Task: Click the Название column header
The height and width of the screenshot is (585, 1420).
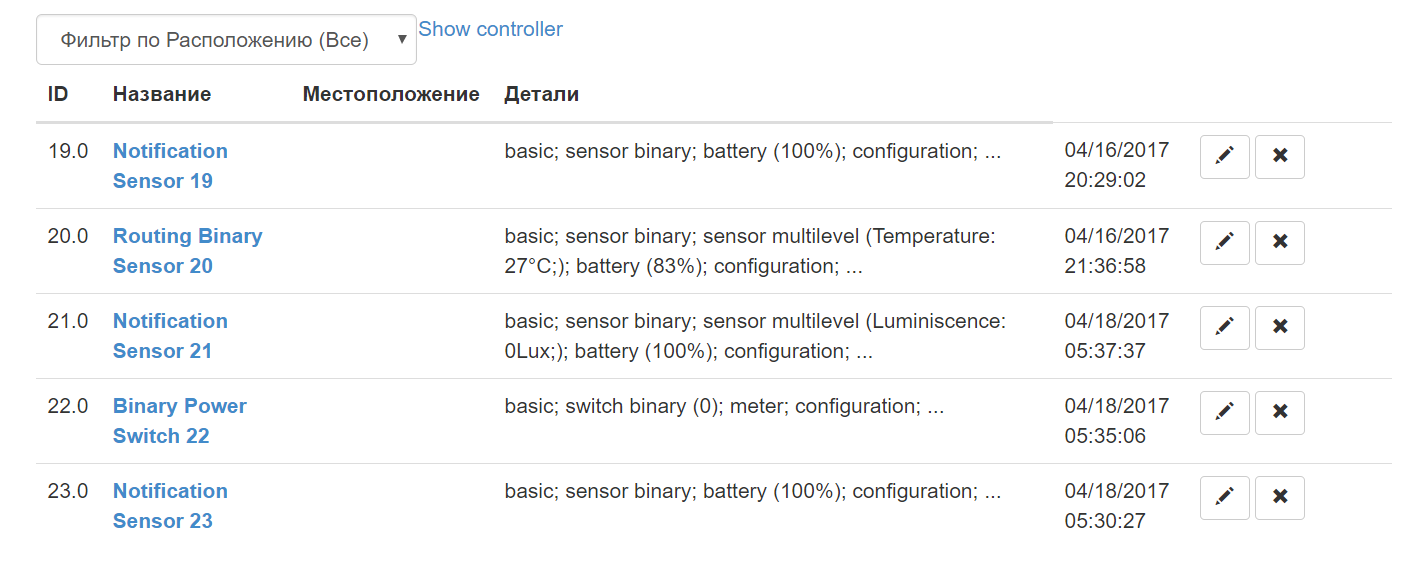Action: click(x=162, y=94)
